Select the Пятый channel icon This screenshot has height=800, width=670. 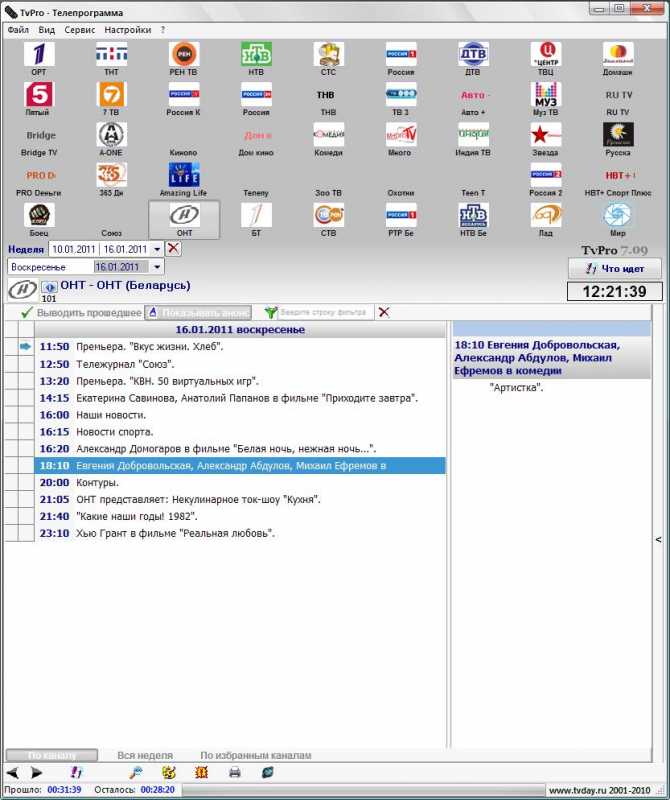(39, 94)
